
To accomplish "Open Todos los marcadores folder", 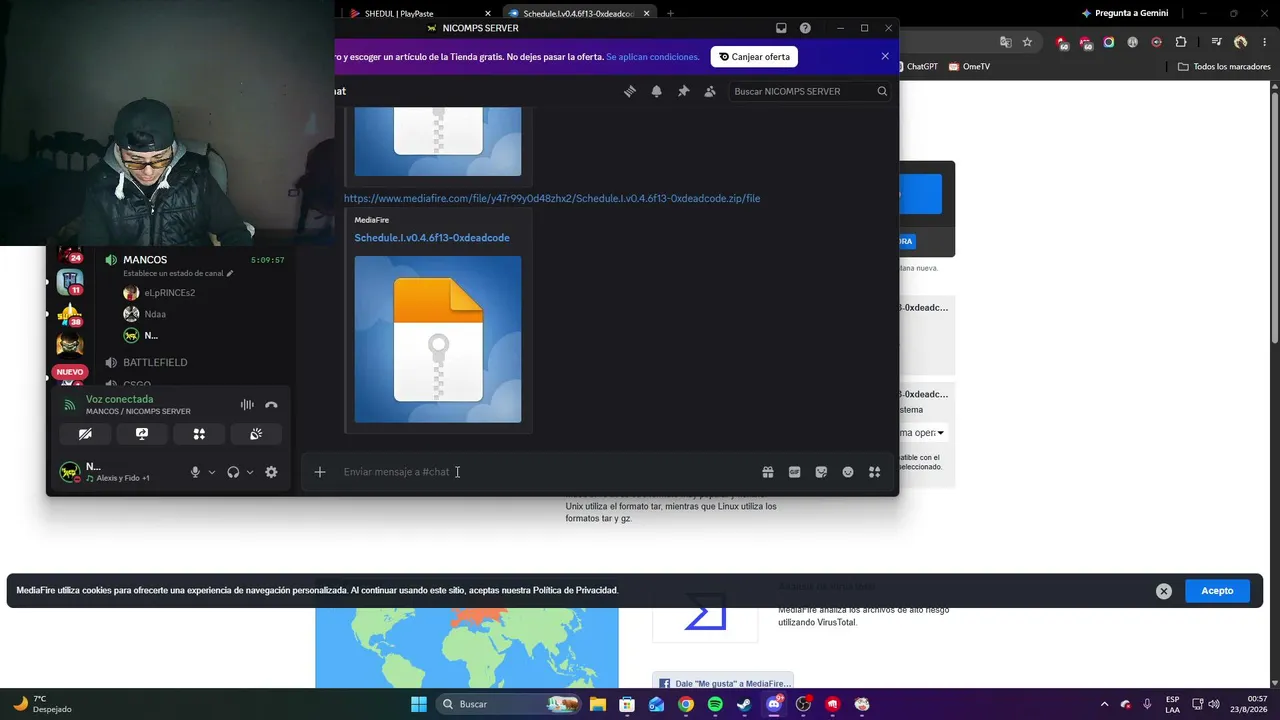I will point(1224,67).
